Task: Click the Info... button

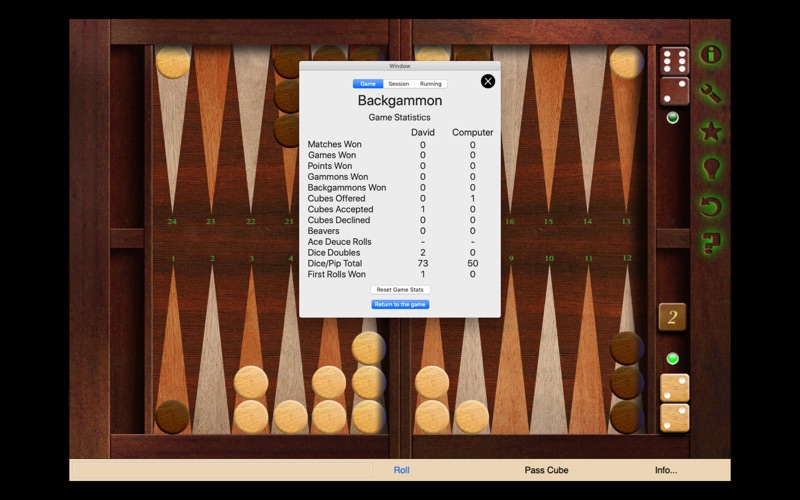Action: point(666,470)
